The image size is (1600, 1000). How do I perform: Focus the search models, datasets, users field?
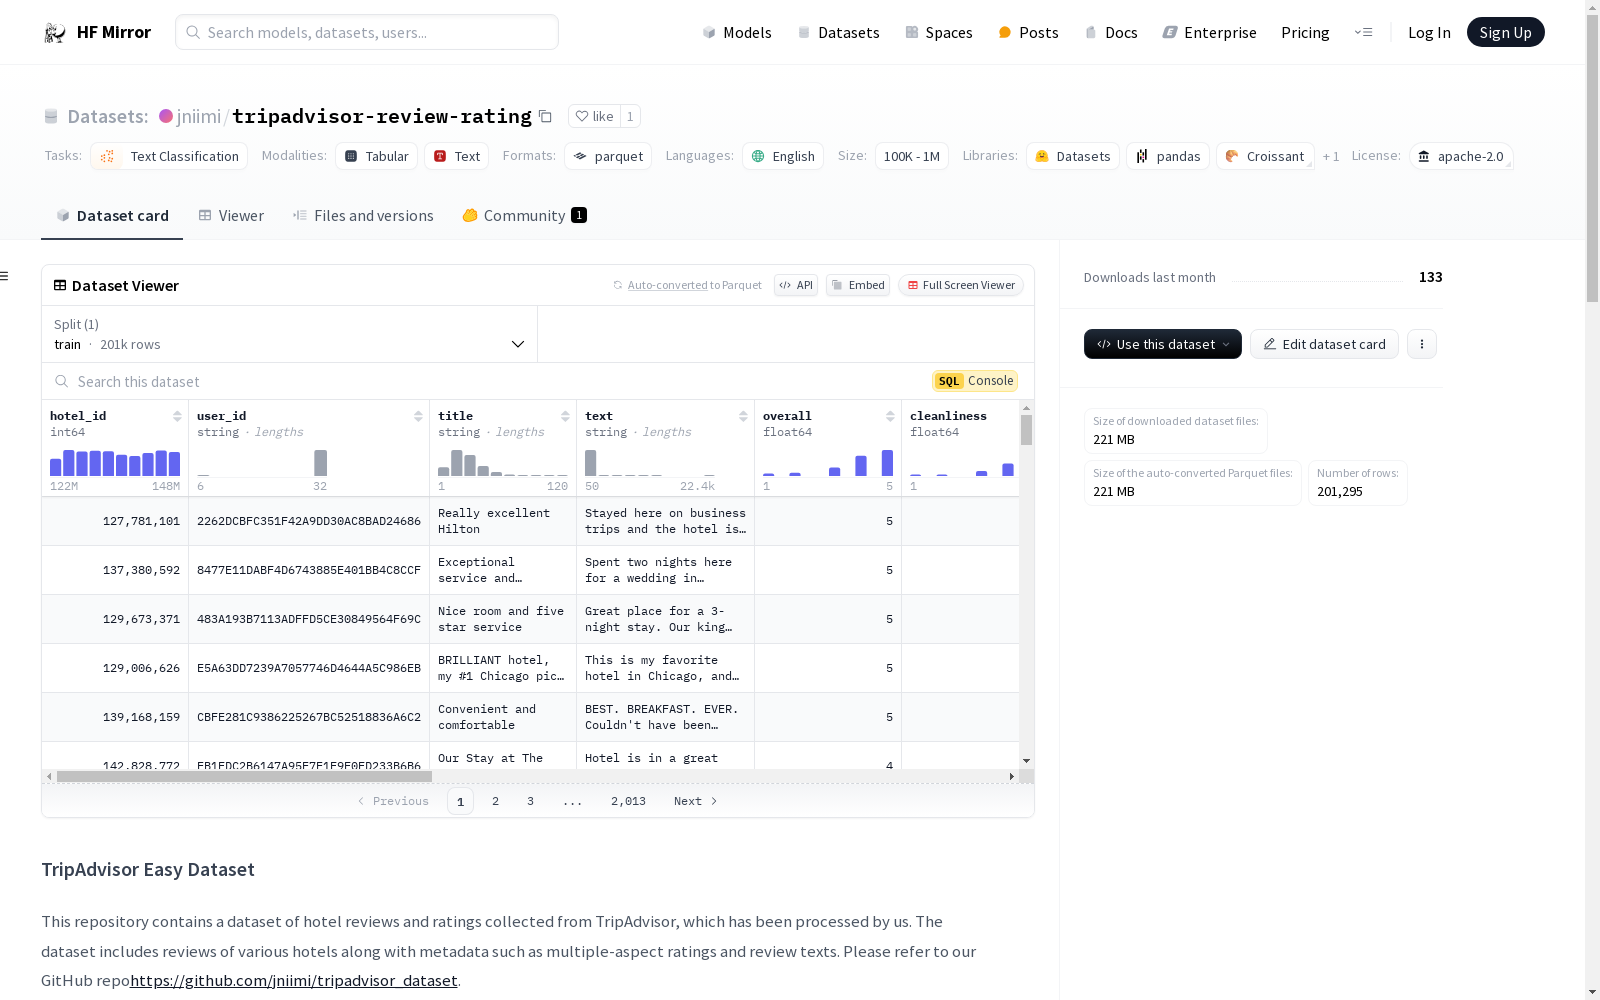(x=367, y=32)
